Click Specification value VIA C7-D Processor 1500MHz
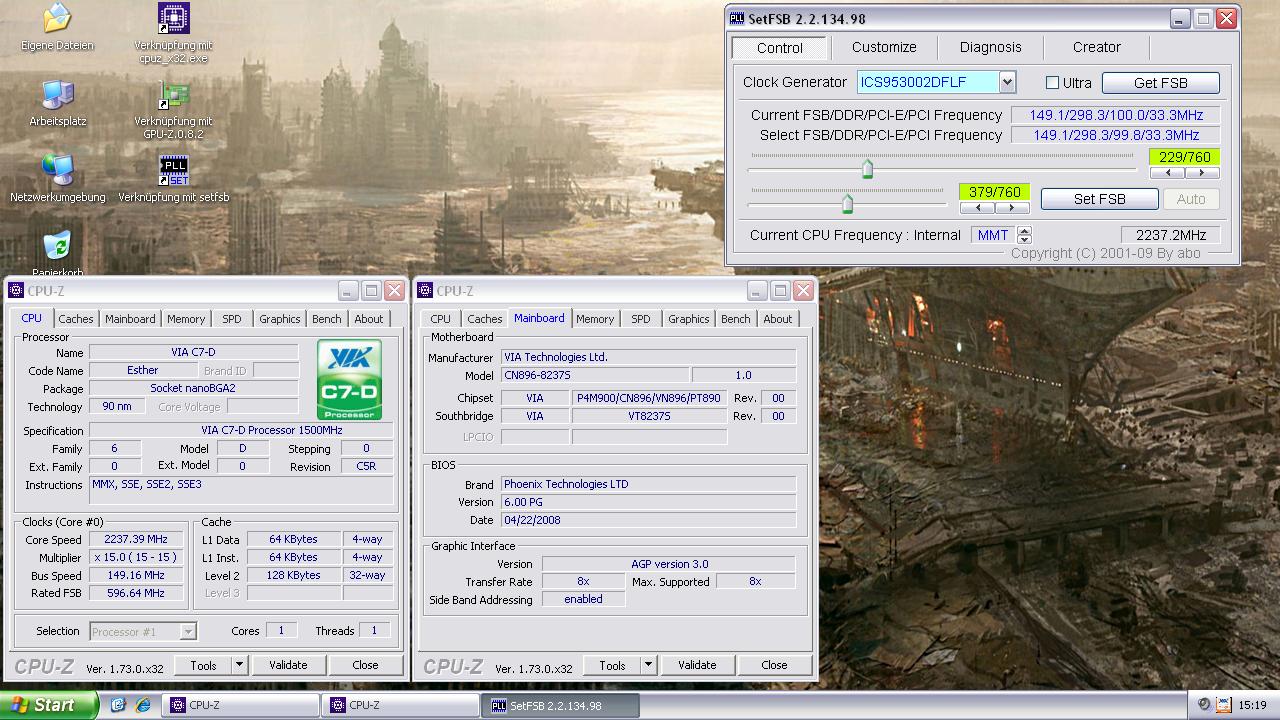1280x720 pixels. [x=241, y=430]
